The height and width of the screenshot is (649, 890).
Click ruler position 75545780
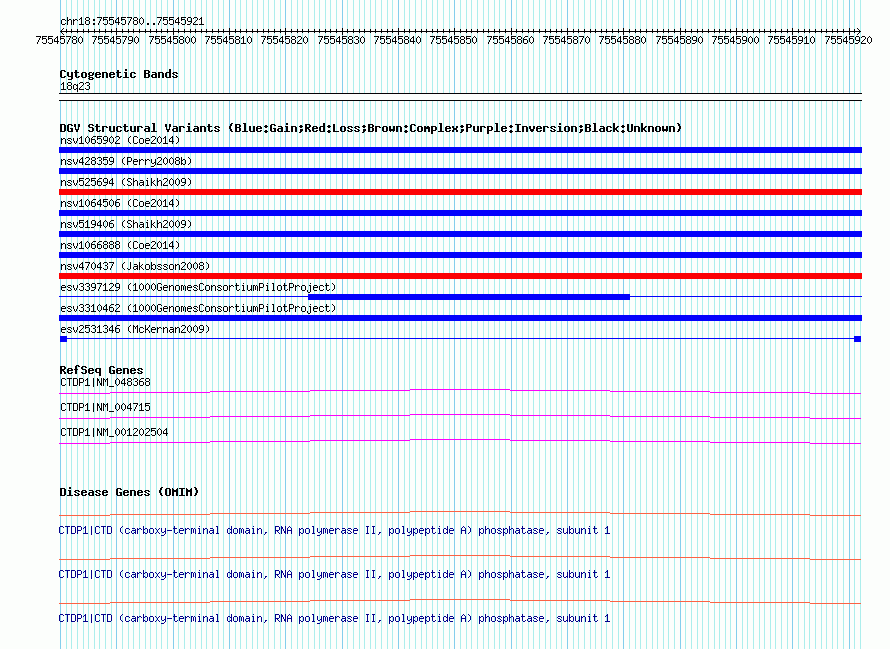[x=59, y=40]
